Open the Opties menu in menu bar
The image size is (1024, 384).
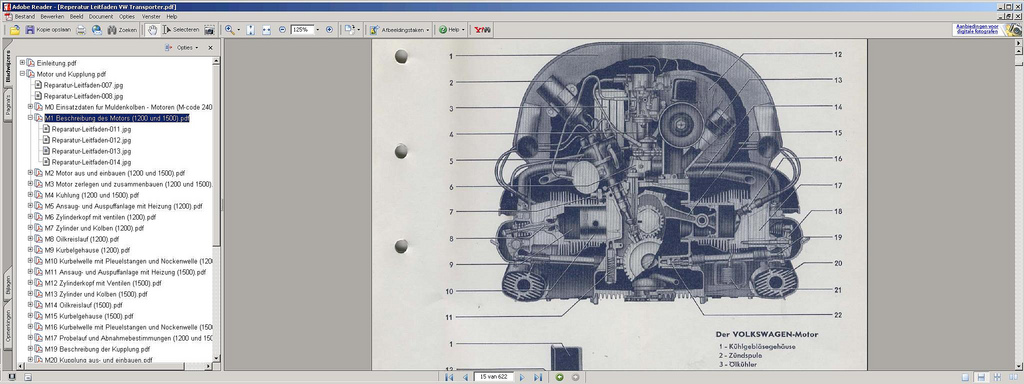127,16
